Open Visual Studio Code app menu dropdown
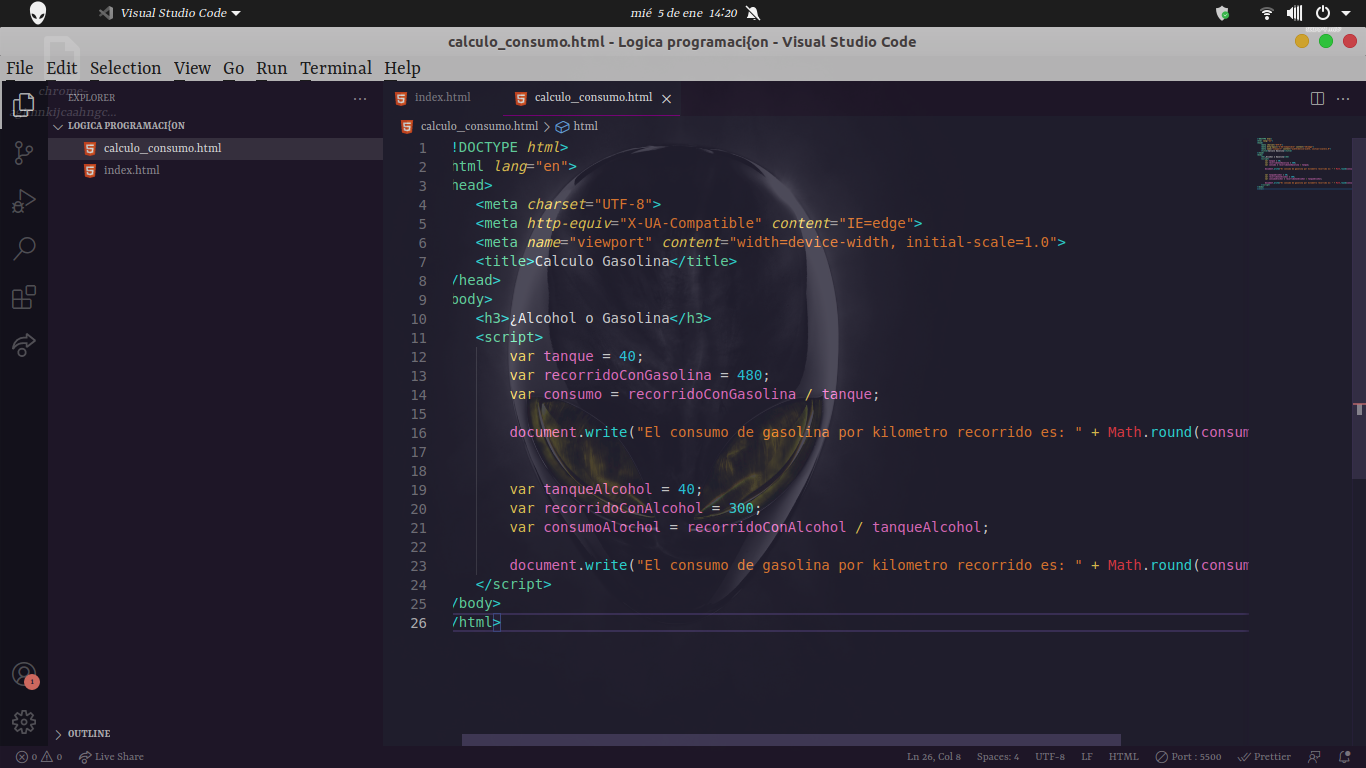This screenshot has height=768, width=1366. coord(170,13)
